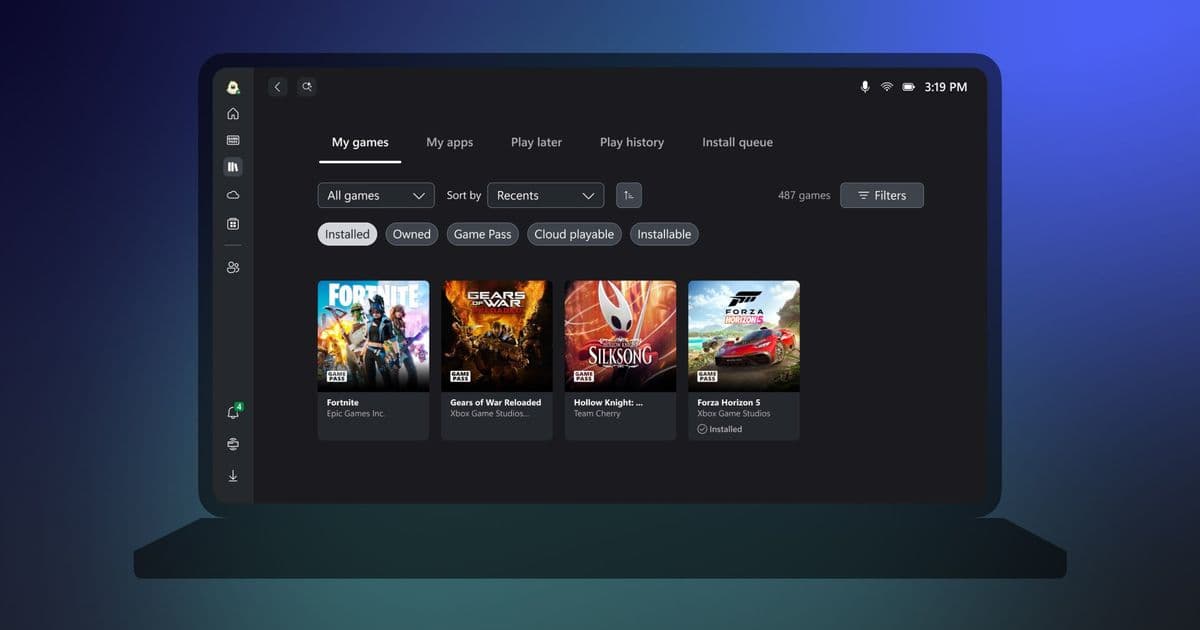
Task: Open the Recents sort dropdown
Action: (545, 195)
